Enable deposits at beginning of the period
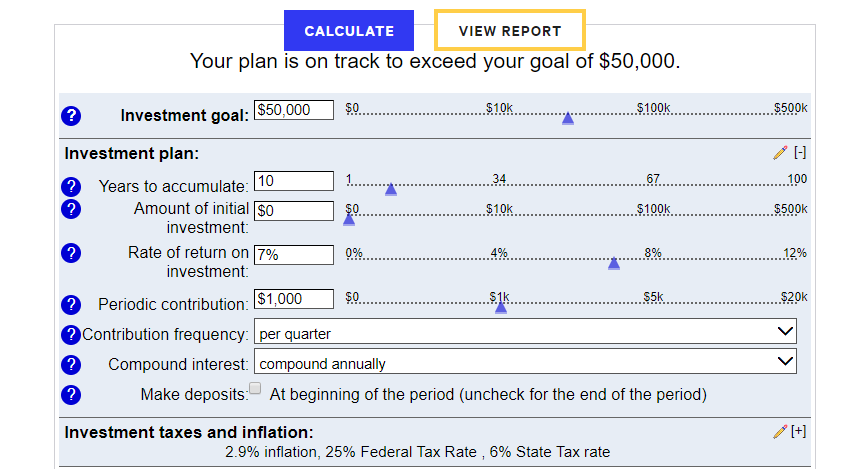This screenshot has width=861, height=469. 255,389
